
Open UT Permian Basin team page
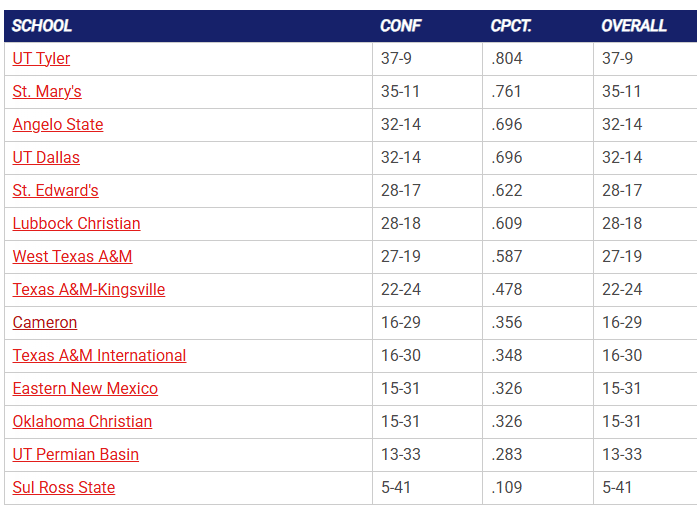pos(76,455)
